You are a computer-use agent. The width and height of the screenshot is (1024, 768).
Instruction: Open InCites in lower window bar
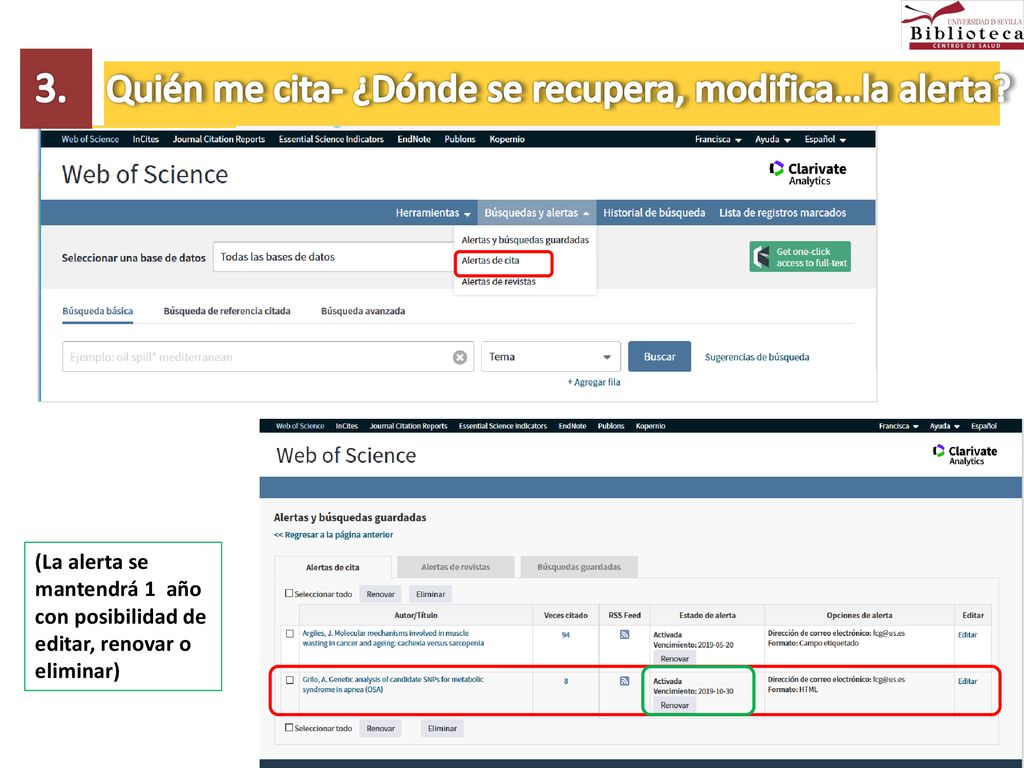(x=347, y=426)
